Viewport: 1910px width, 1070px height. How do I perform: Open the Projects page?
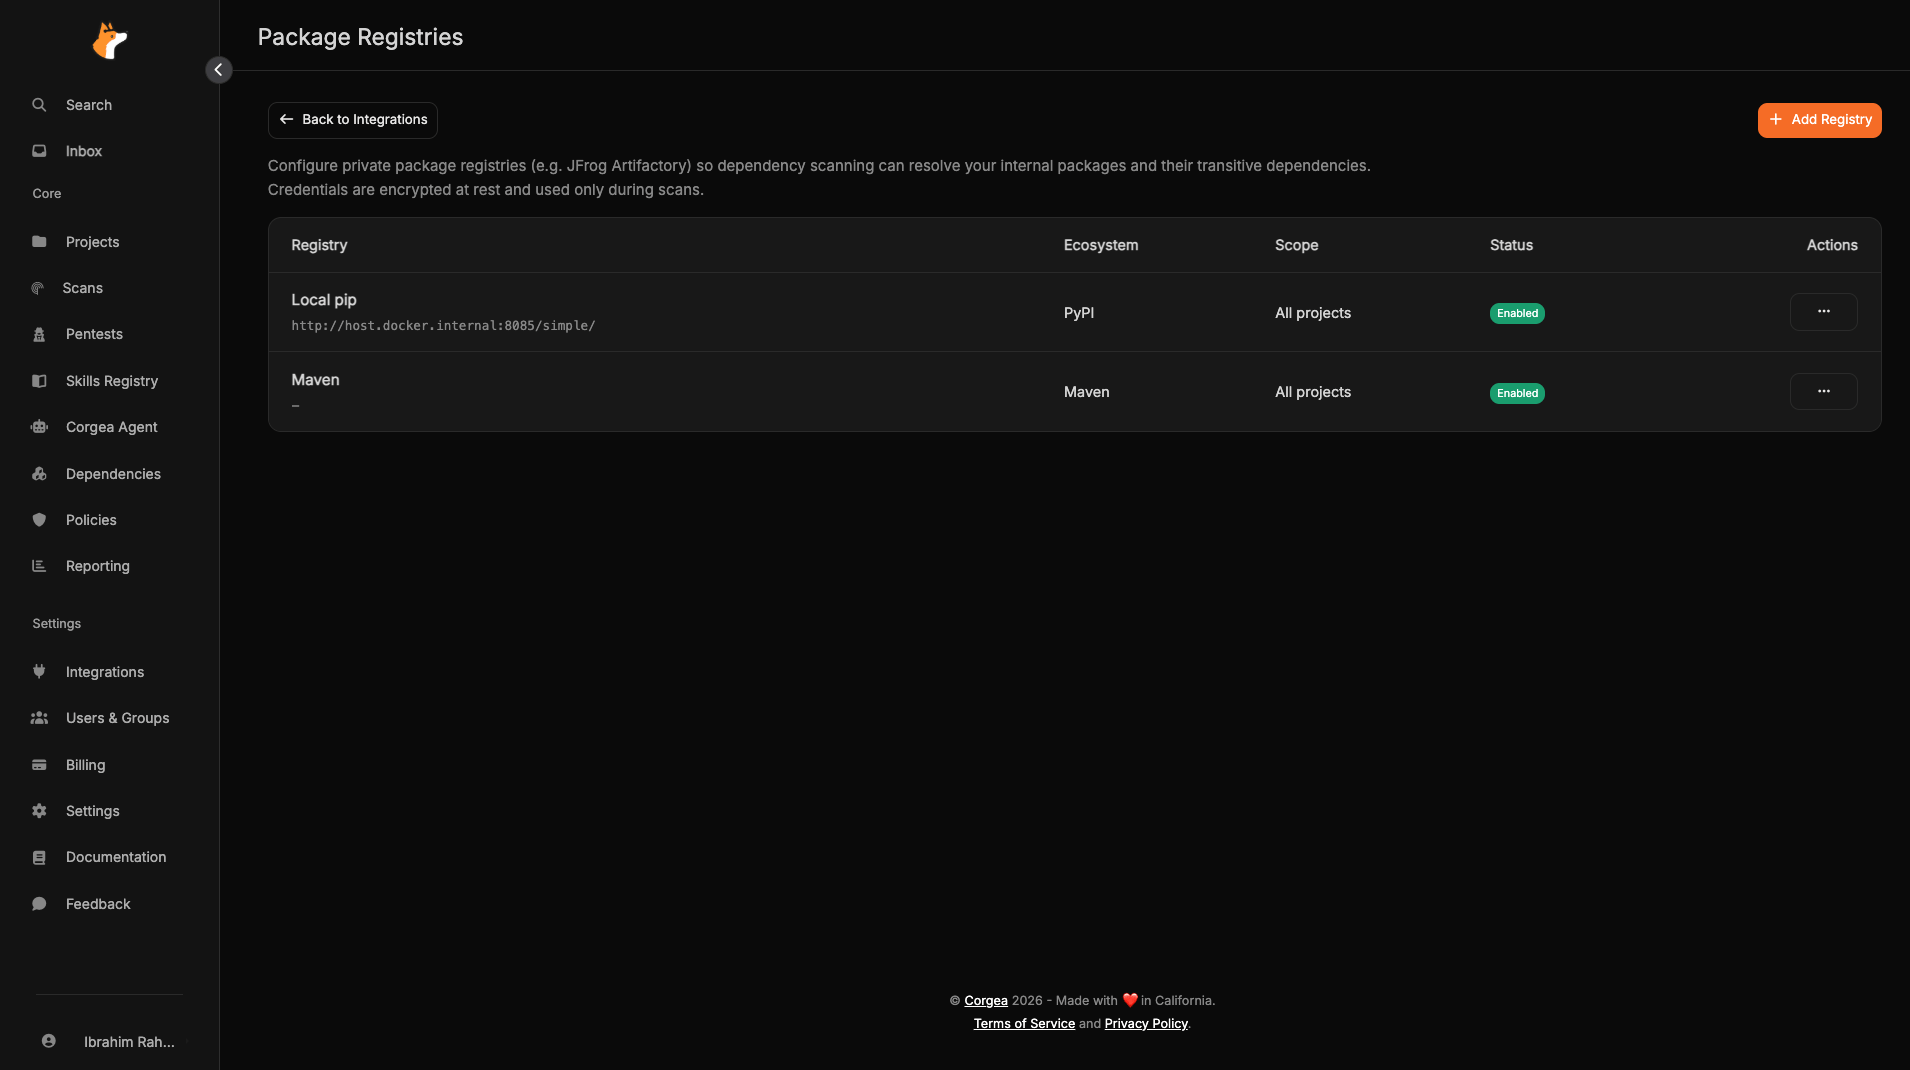pyautogui.click(x=92, y=242)
